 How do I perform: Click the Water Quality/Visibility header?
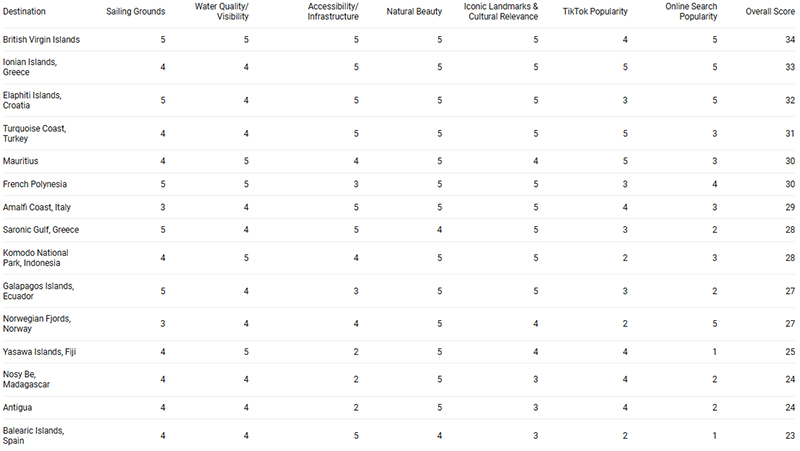[221, 11]
